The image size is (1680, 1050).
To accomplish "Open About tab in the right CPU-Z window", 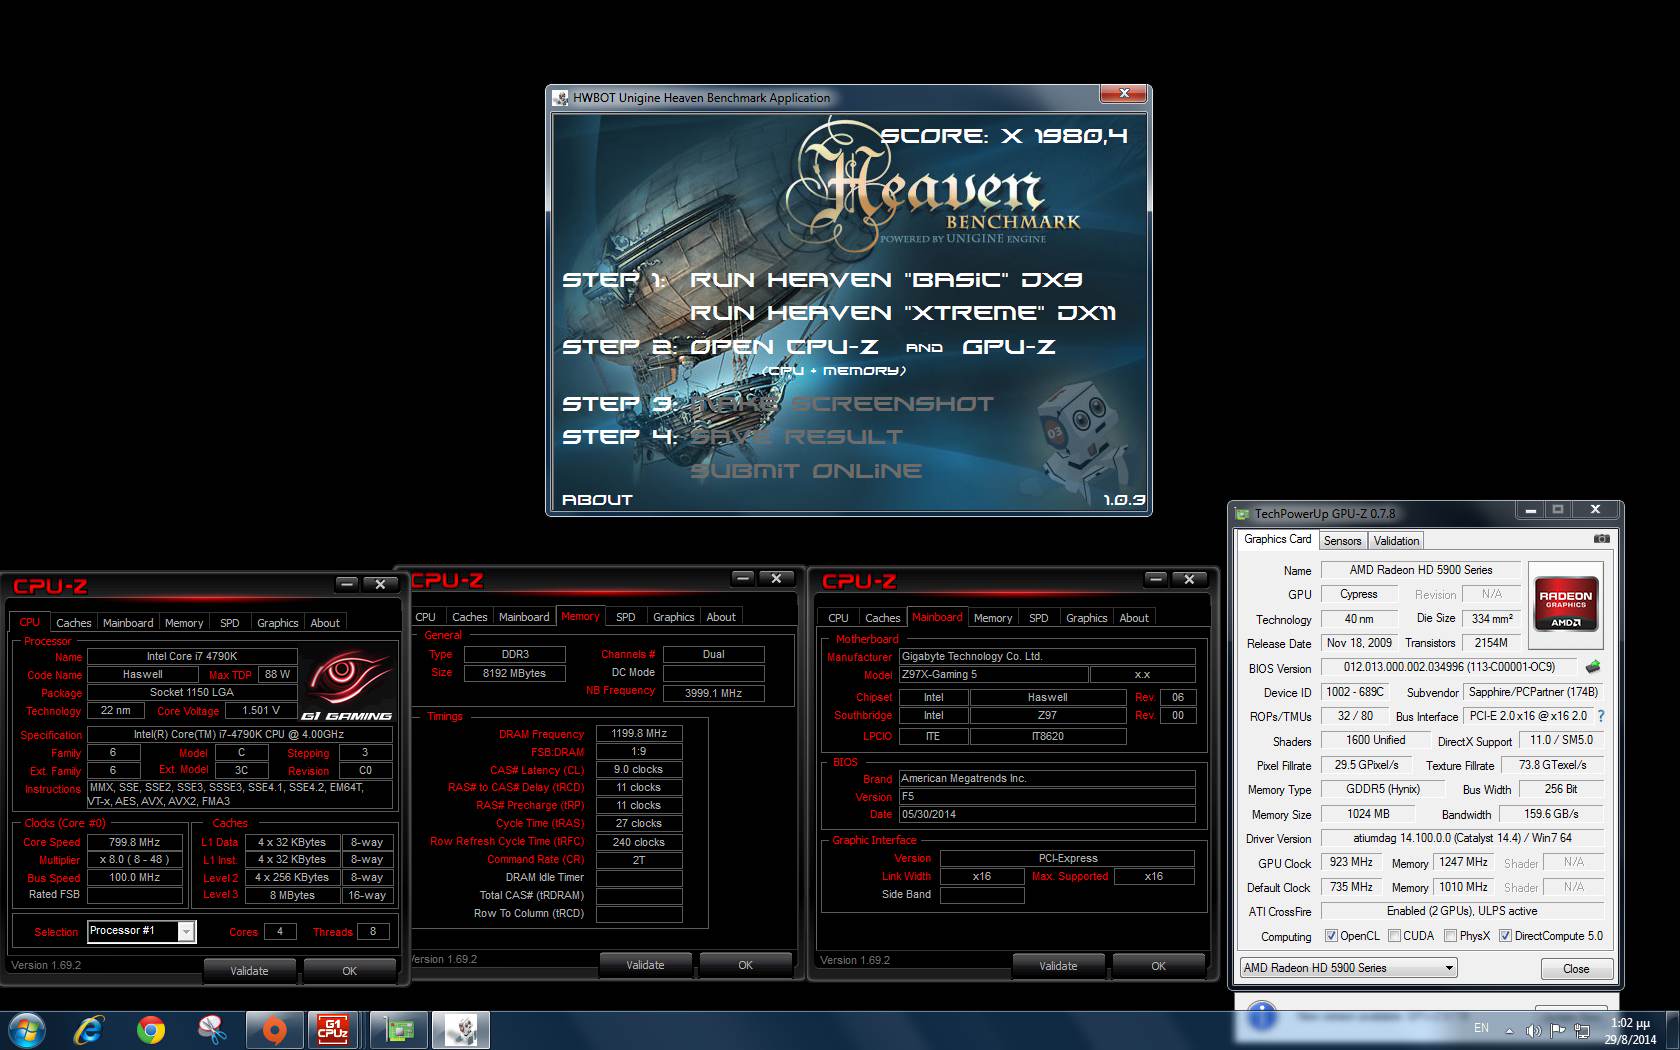I will 1134,618.
